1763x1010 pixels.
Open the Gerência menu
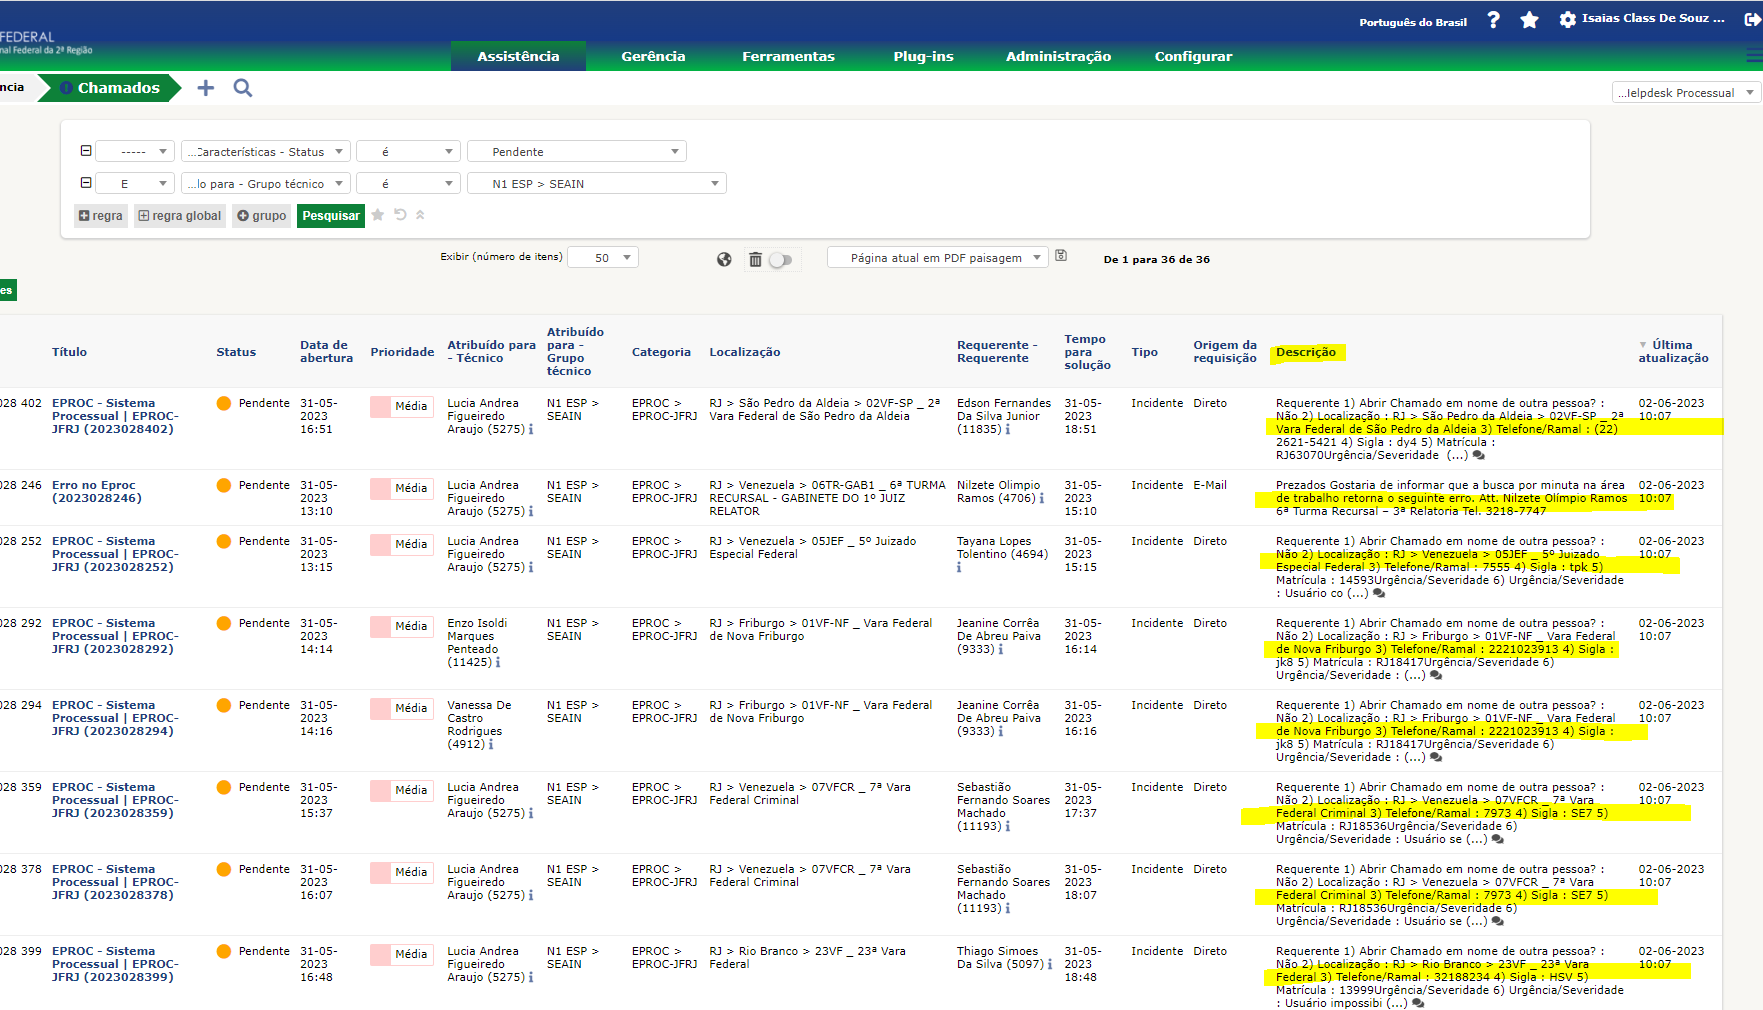click(653, 56)
